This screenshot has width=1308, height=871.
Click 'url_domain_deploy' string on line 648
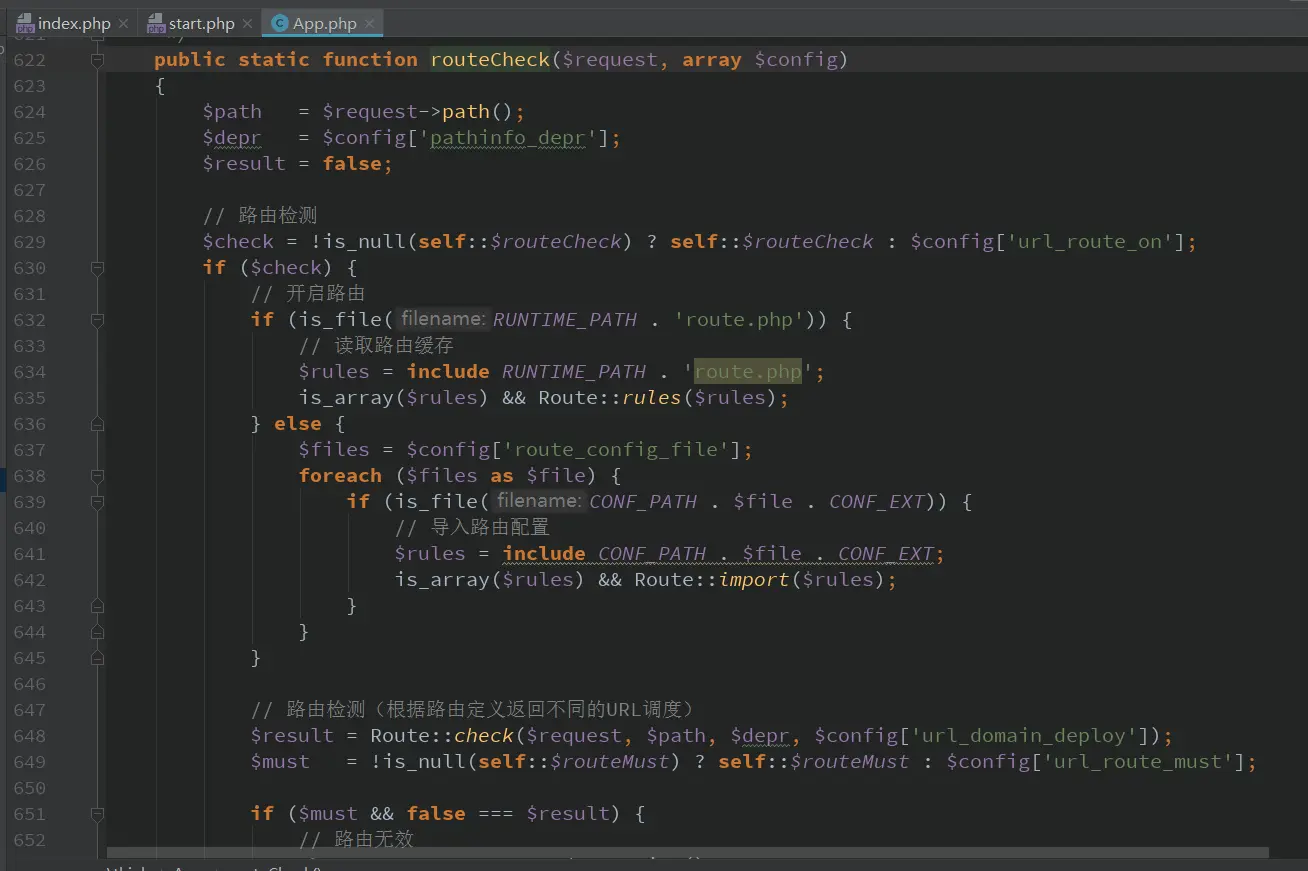(x=1024, y=736)
